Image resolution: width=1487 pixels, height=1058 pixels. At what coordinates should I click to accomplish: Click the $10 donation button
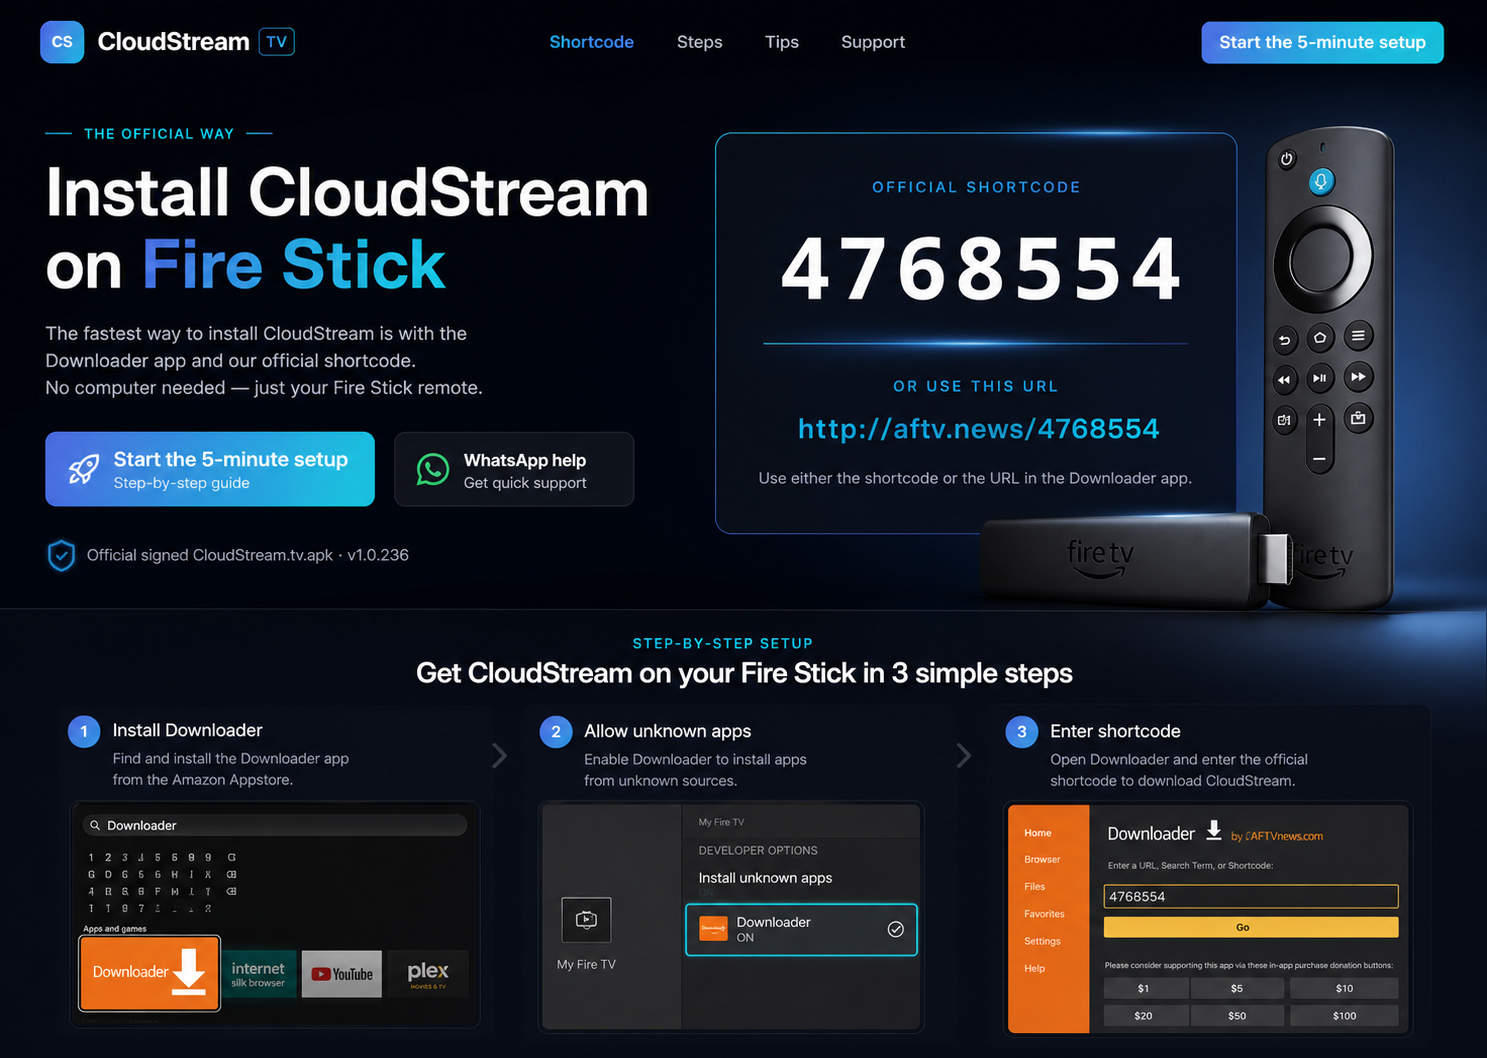coord(1344,988)
